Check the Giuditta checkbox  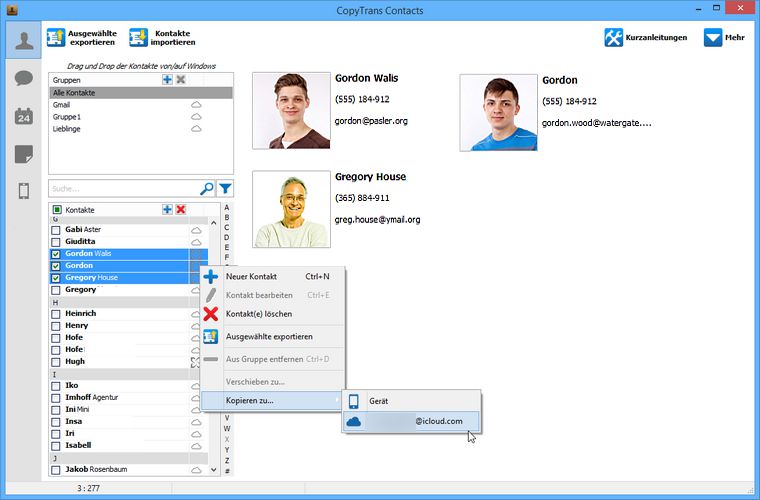[56, 242]
